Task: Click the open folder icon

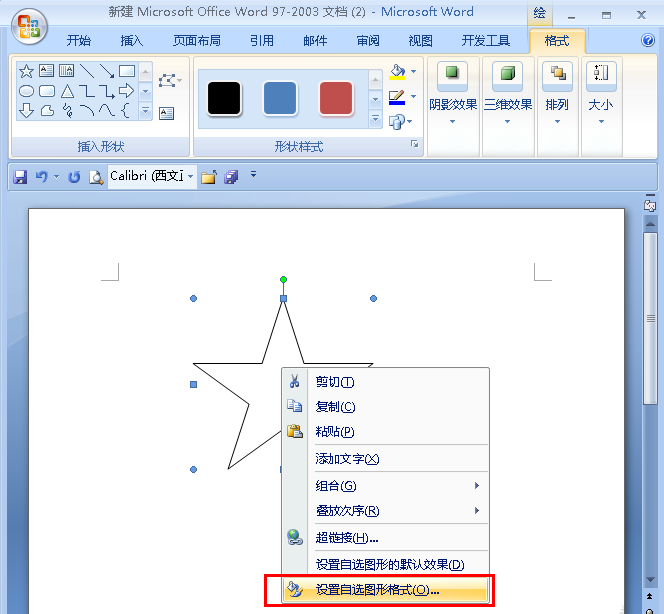Action: [209, 177]
